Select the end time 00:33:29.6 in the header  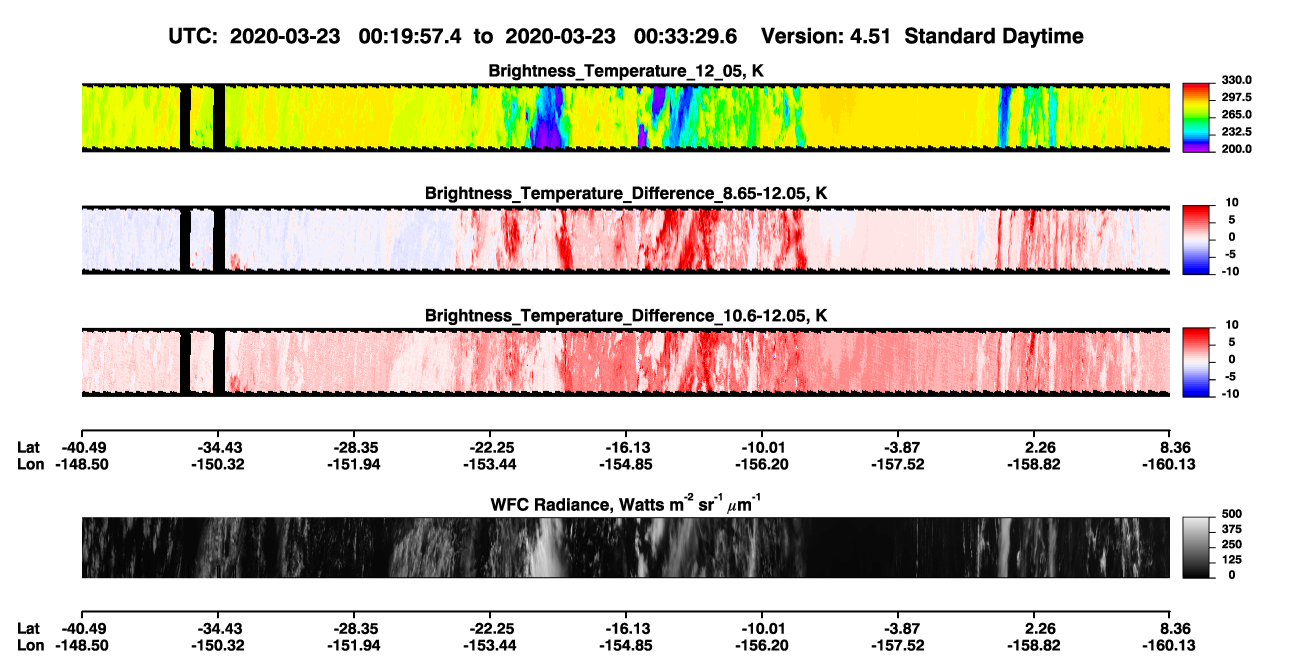(x=686, y=36)
